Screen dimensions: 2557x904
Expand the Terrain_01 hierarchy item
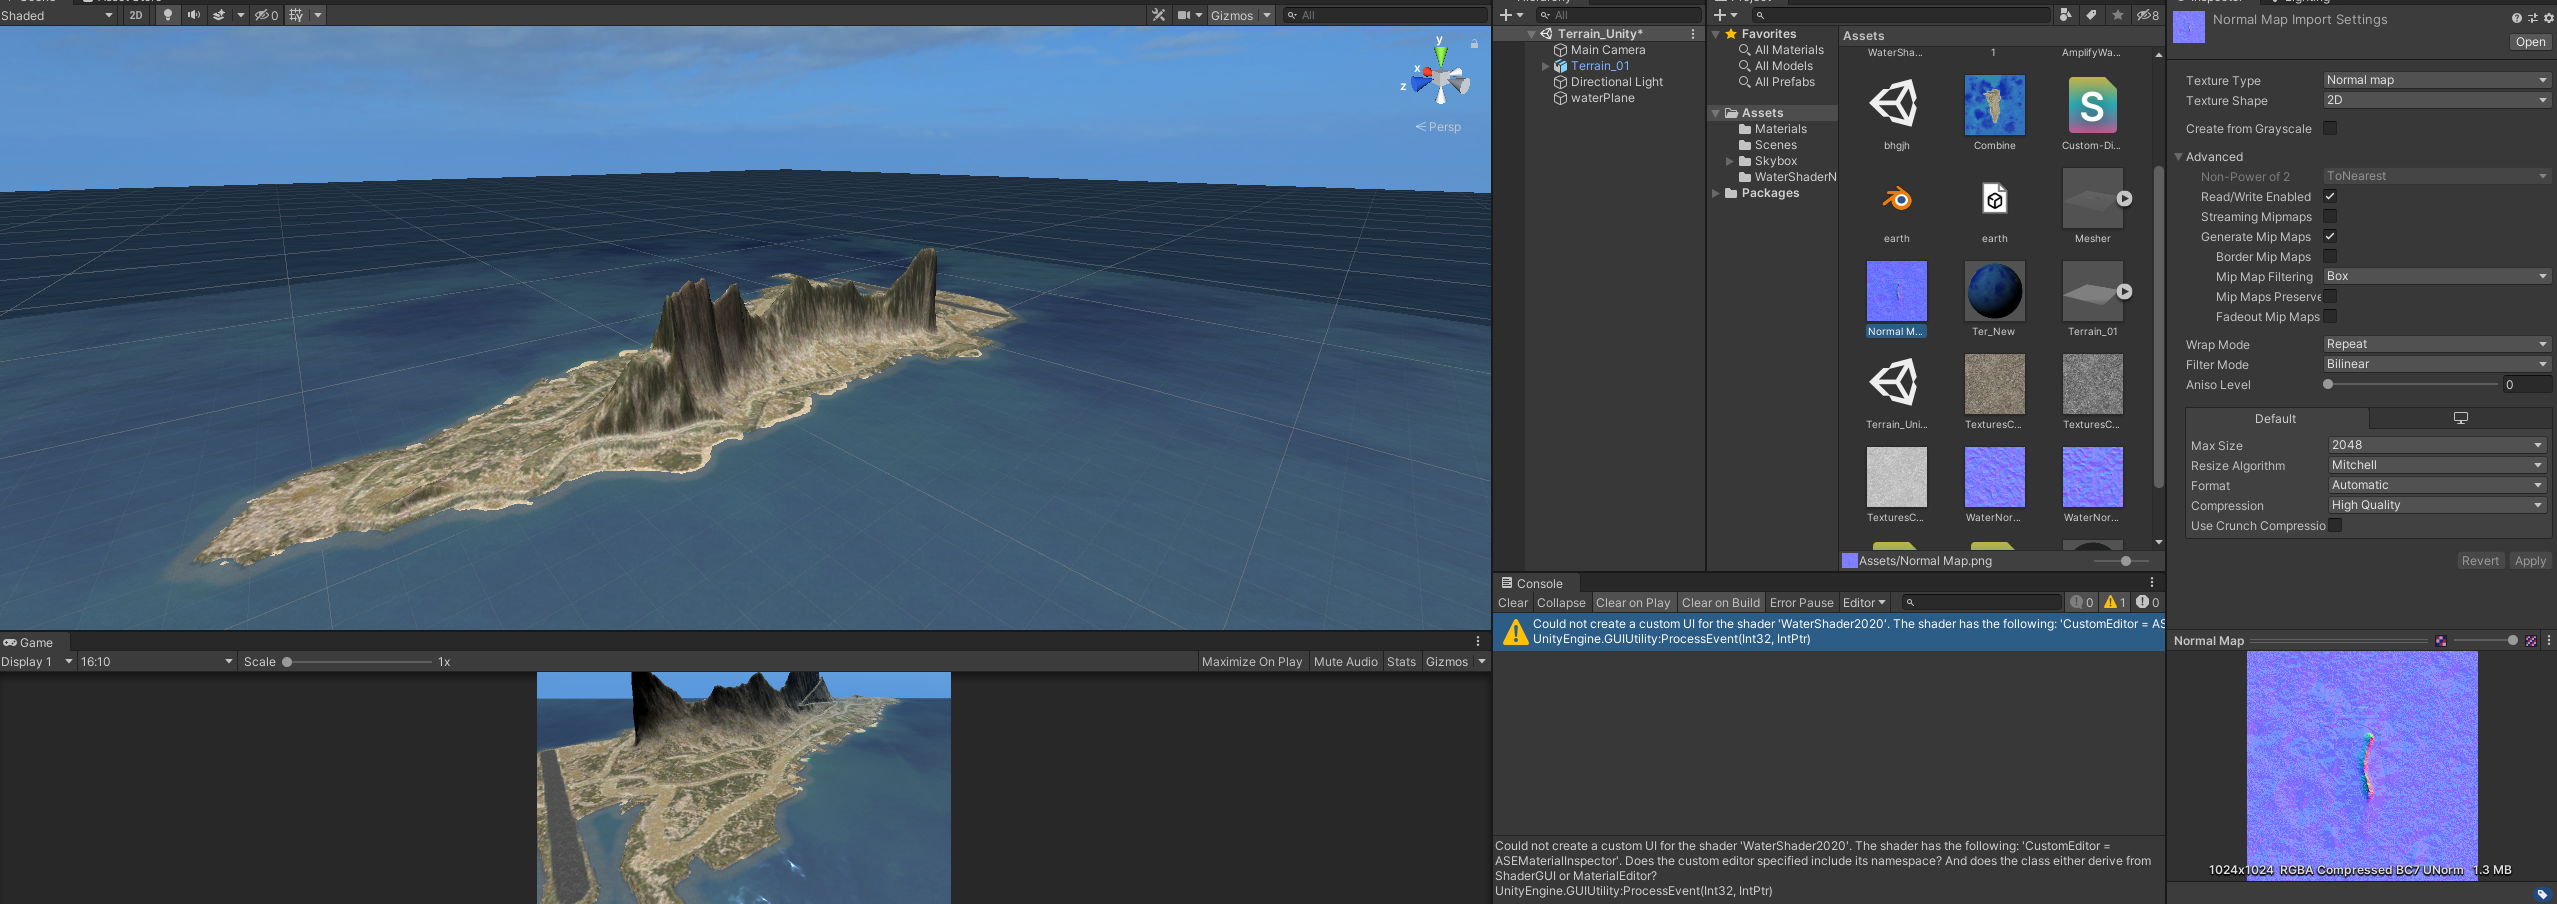pyautogui.click(x=1546, y=66)
